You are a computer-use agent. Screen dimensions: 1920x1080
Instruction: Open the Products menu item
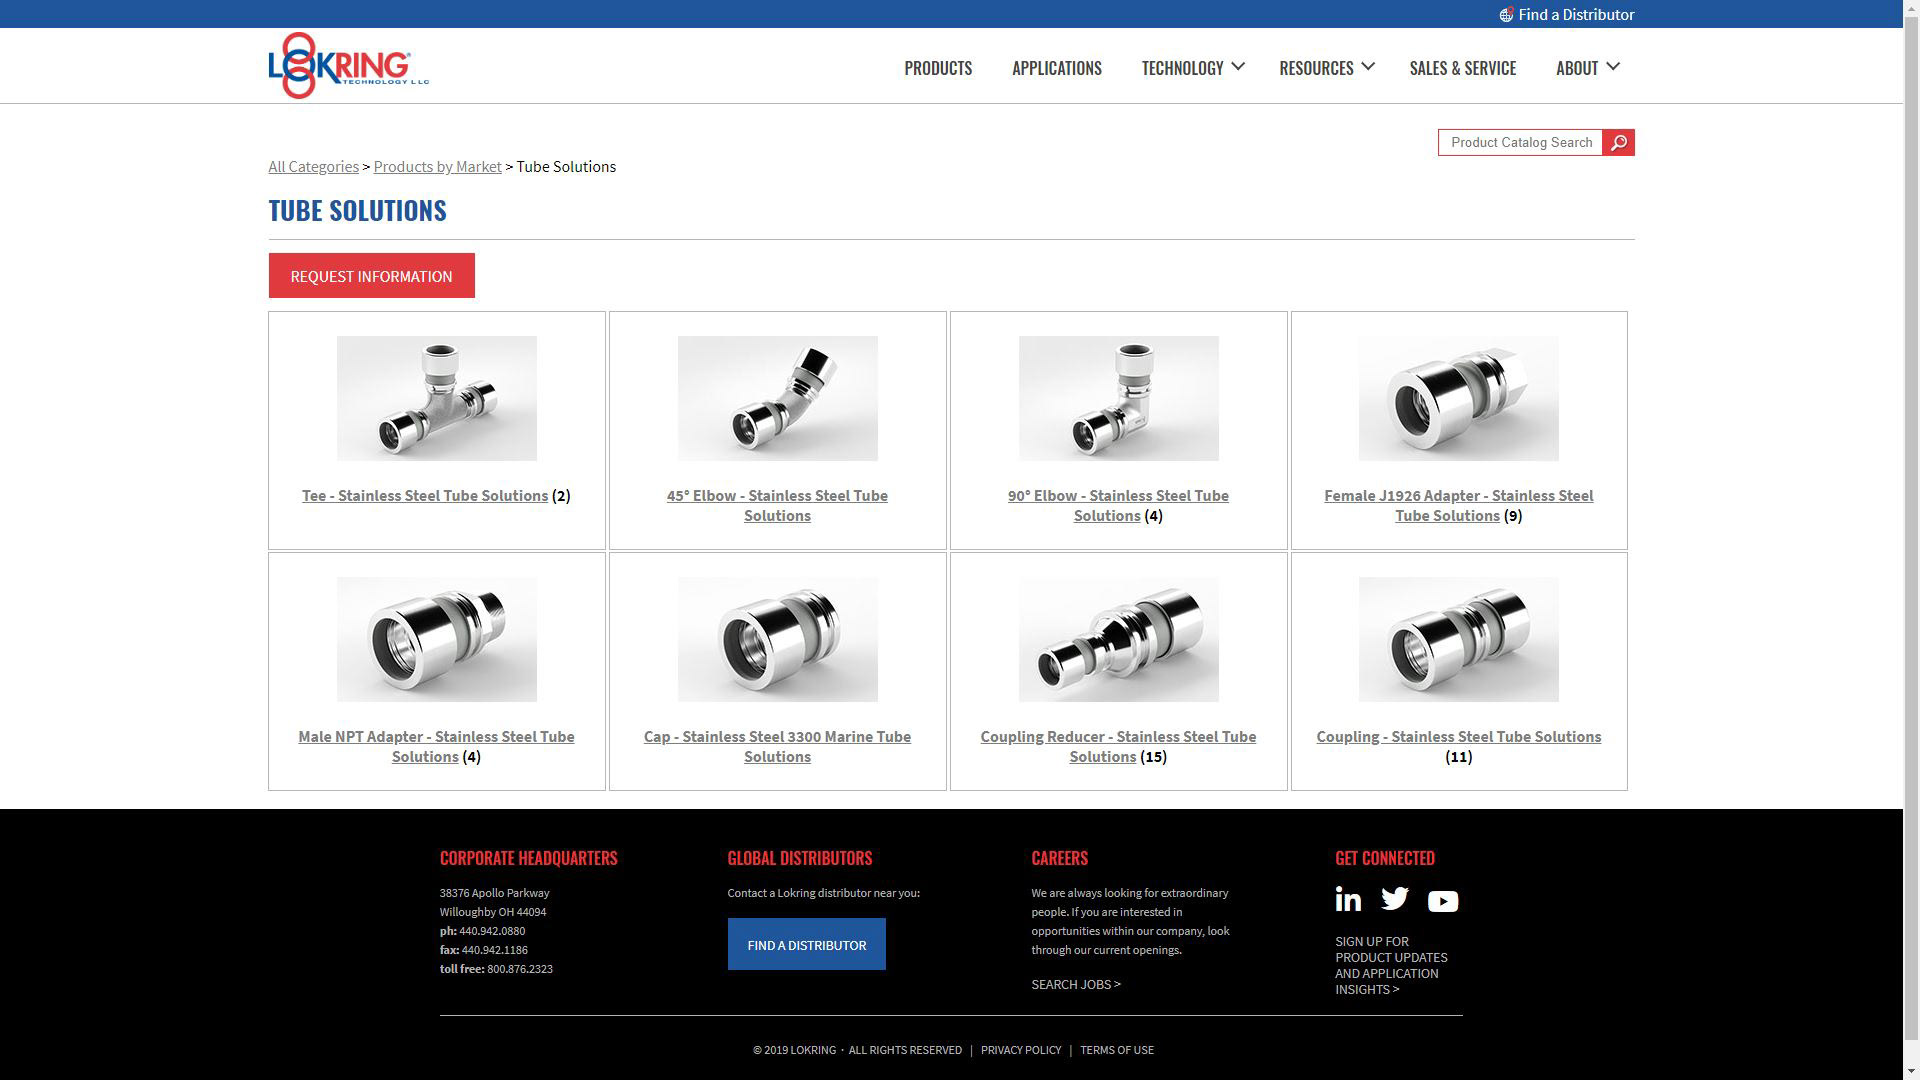[x=937, y=68]
